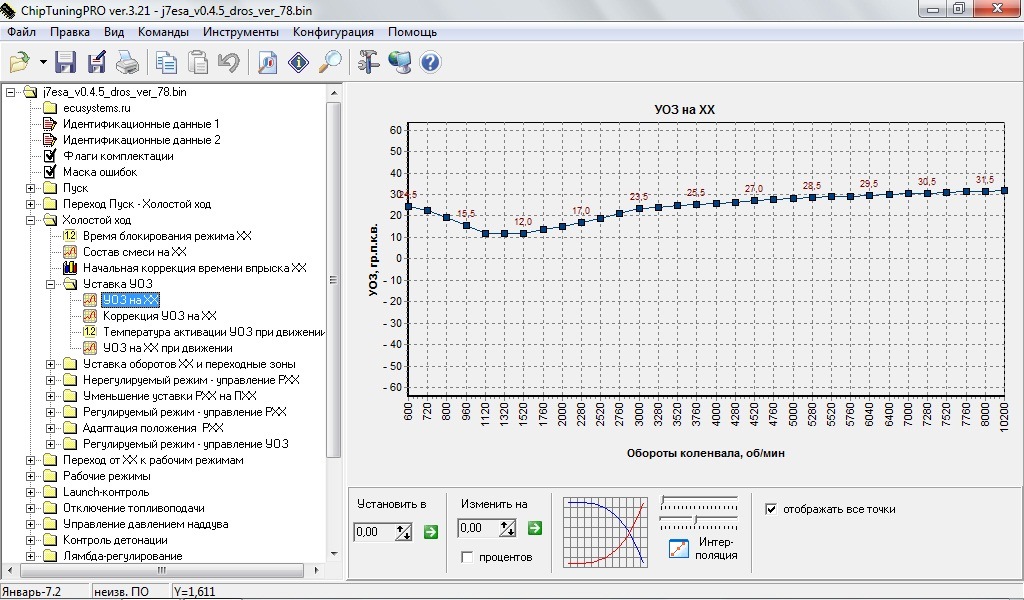Image resolution: width=1024 pixels, height=600 pixels.
Task: Click the 'Установить в' value input field
Action: click(x=374, y=532)
